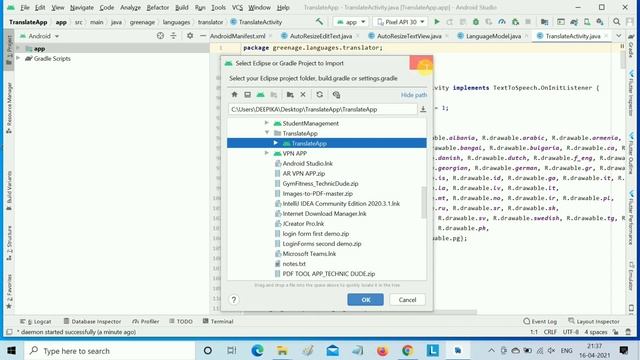Expand the selected TranslateApp project node
The image size is (640, 360).
276,143
